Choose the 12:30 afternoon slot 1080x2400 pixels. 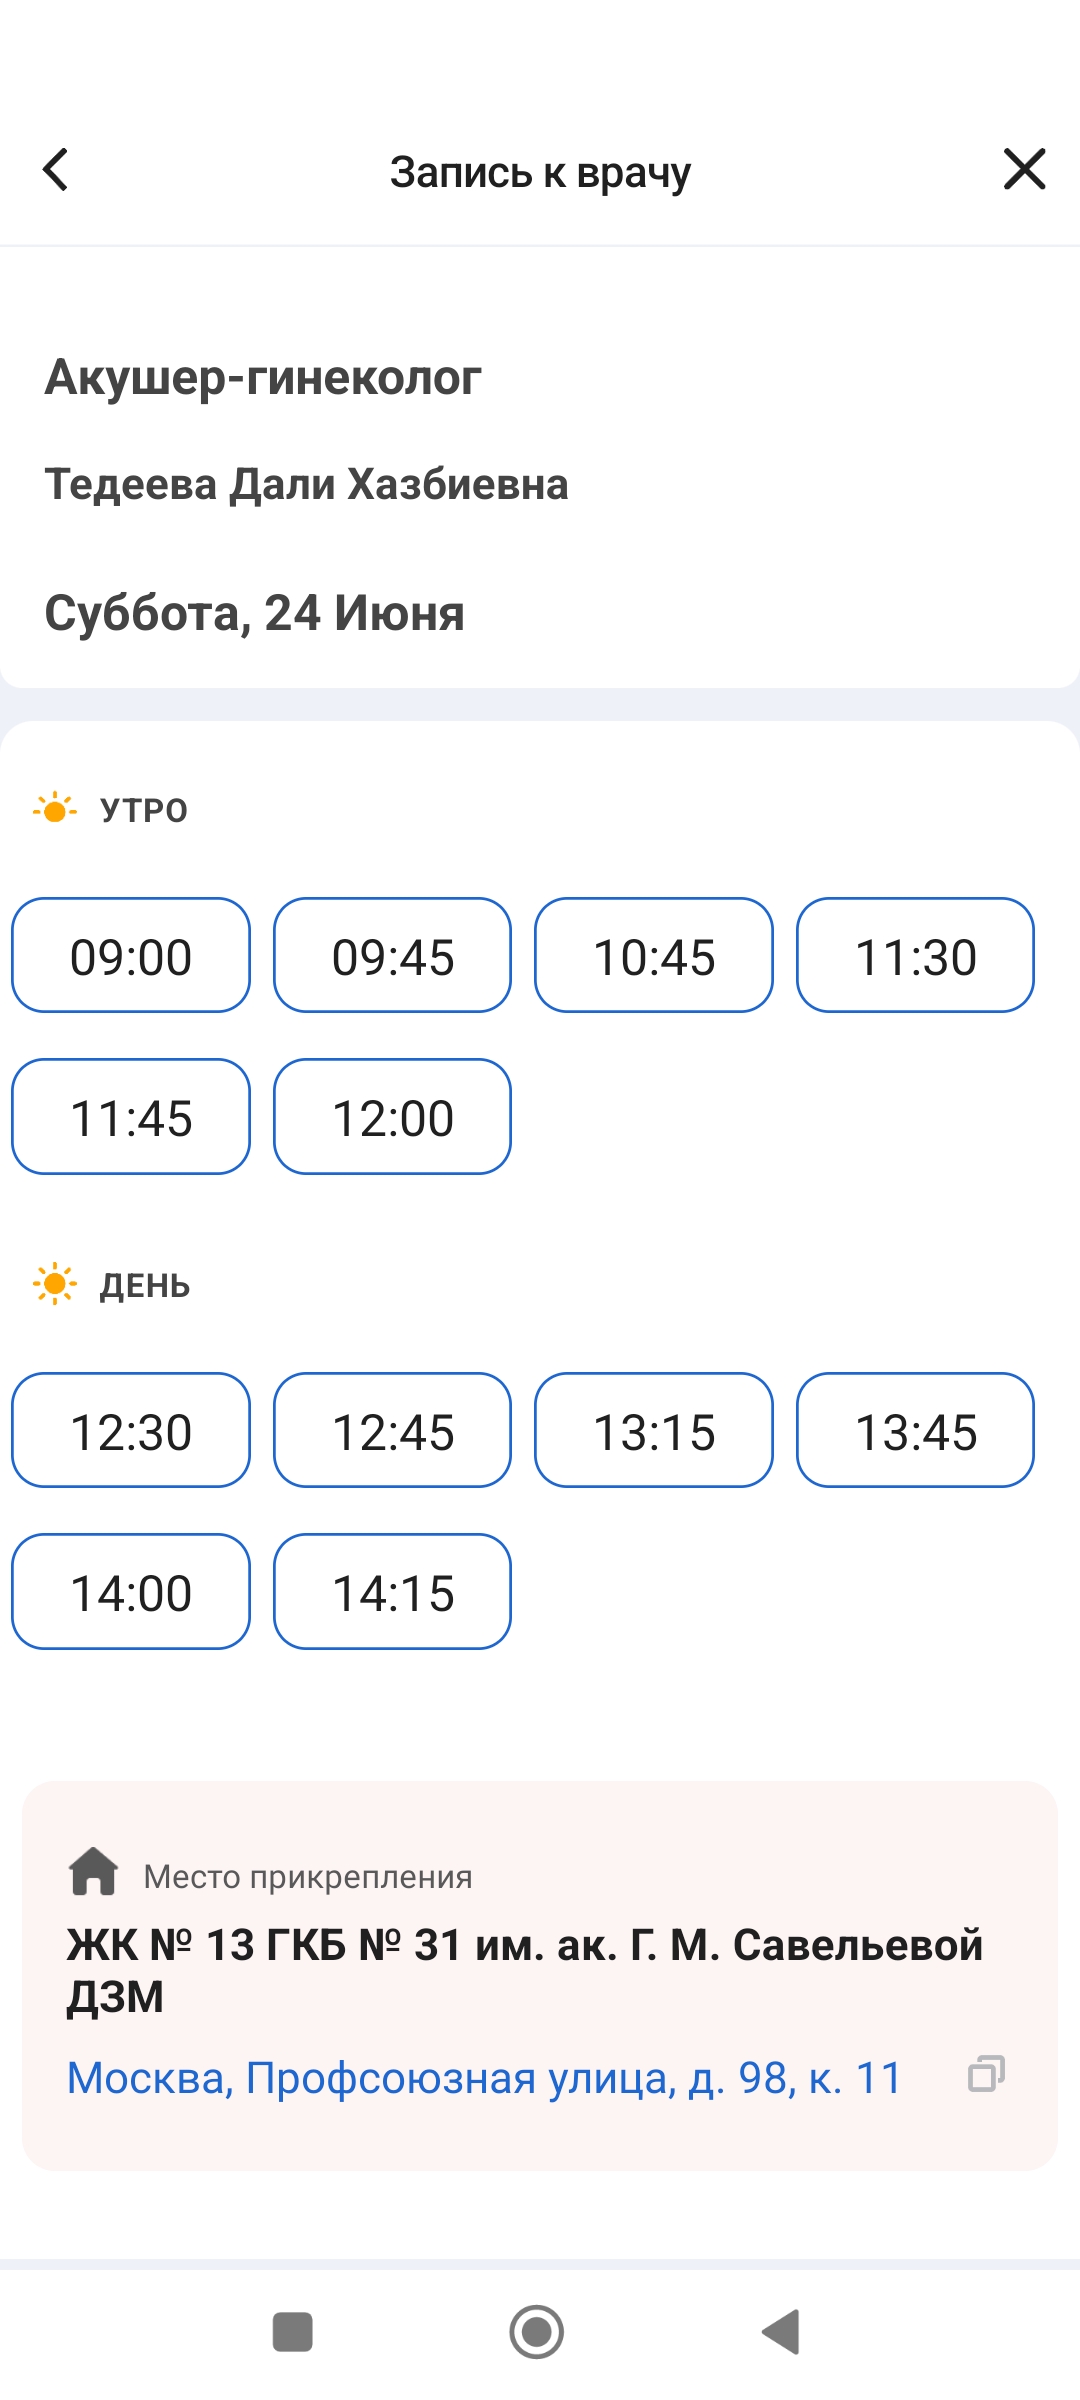click(131, 1431)
